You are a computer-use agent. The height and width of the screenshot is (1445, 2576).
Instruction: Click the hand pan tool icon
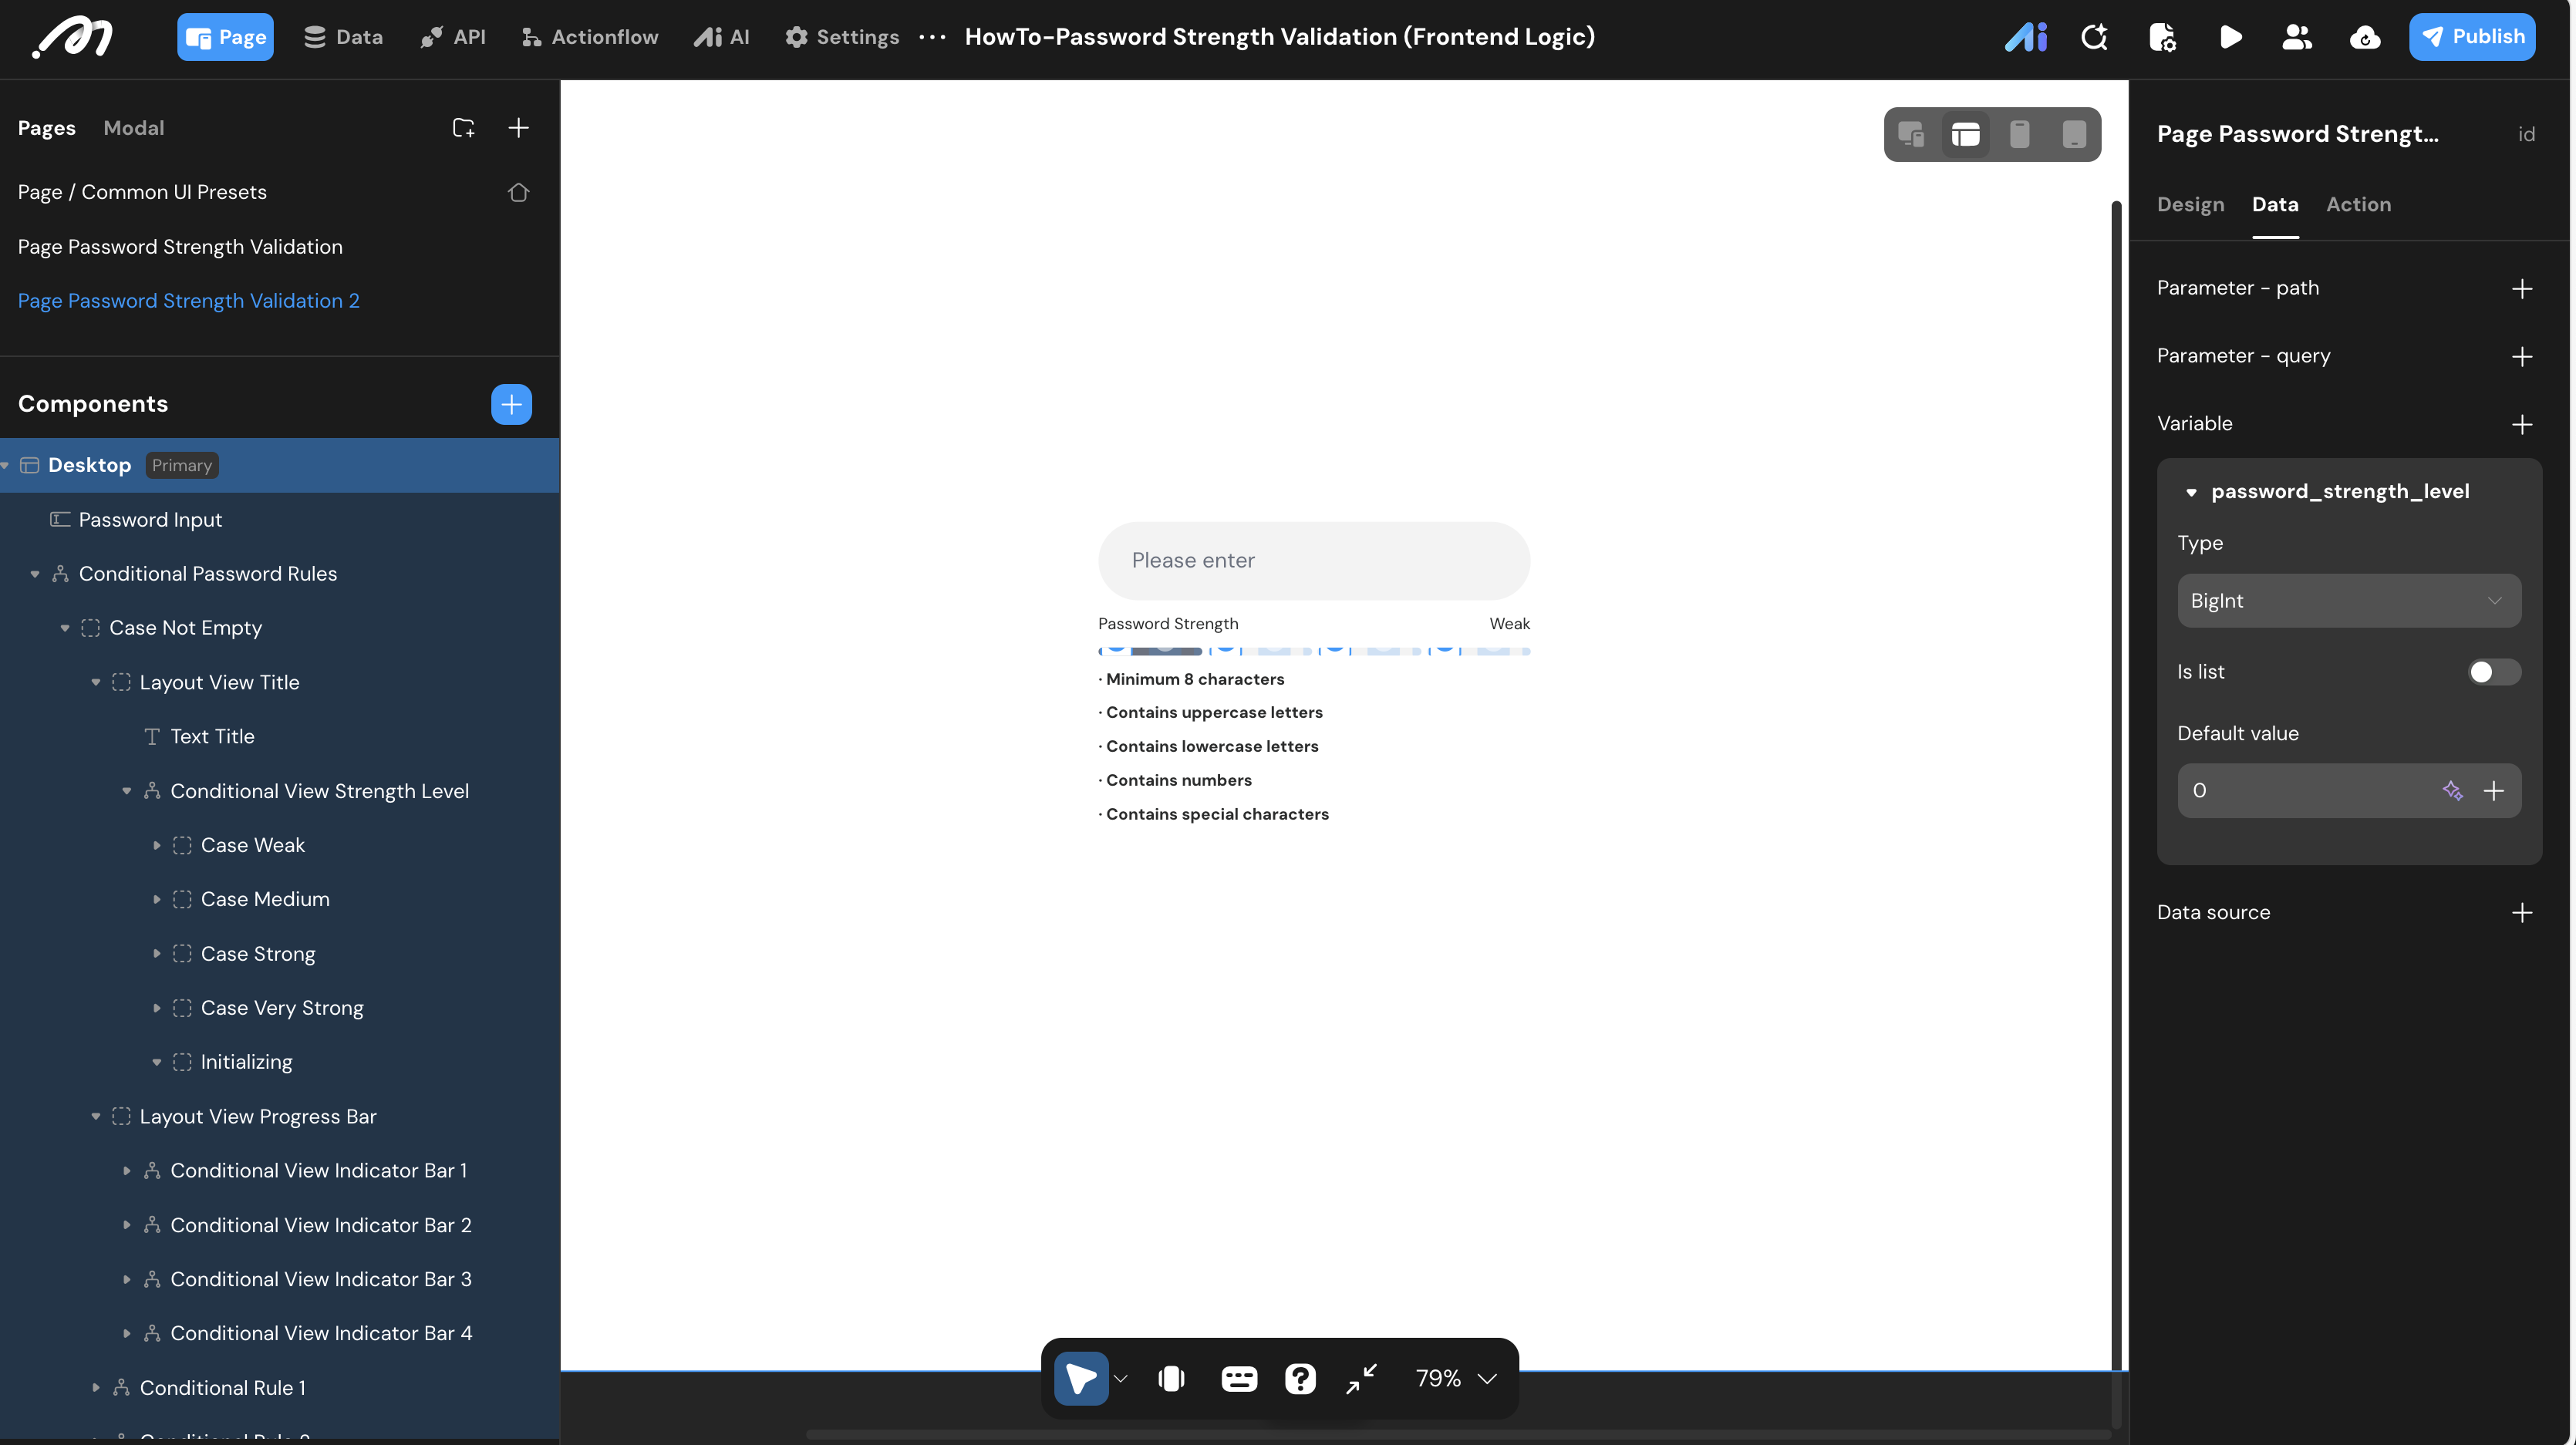pyautogui.click(x=1171, y=1379)
